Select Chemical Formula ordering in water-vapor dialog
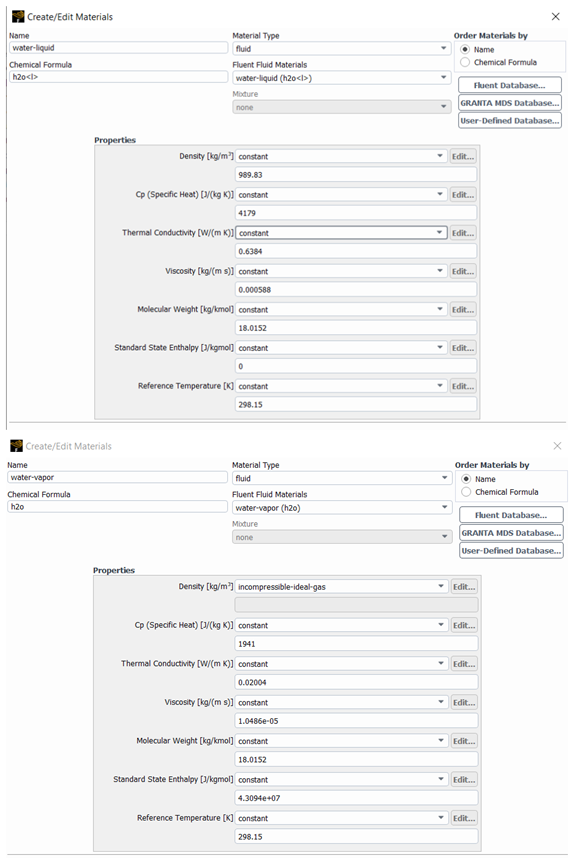The width and height of the screenshot is (574, 864). tap(466, 492)
